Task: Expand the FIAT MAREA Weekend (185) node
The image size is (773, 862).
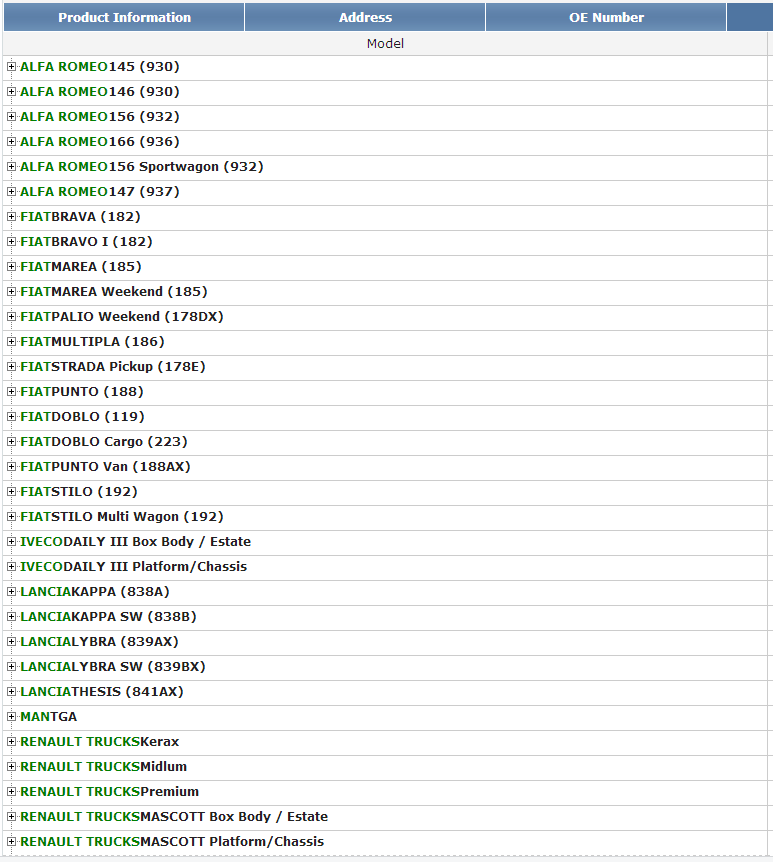Action: point(11,292)
